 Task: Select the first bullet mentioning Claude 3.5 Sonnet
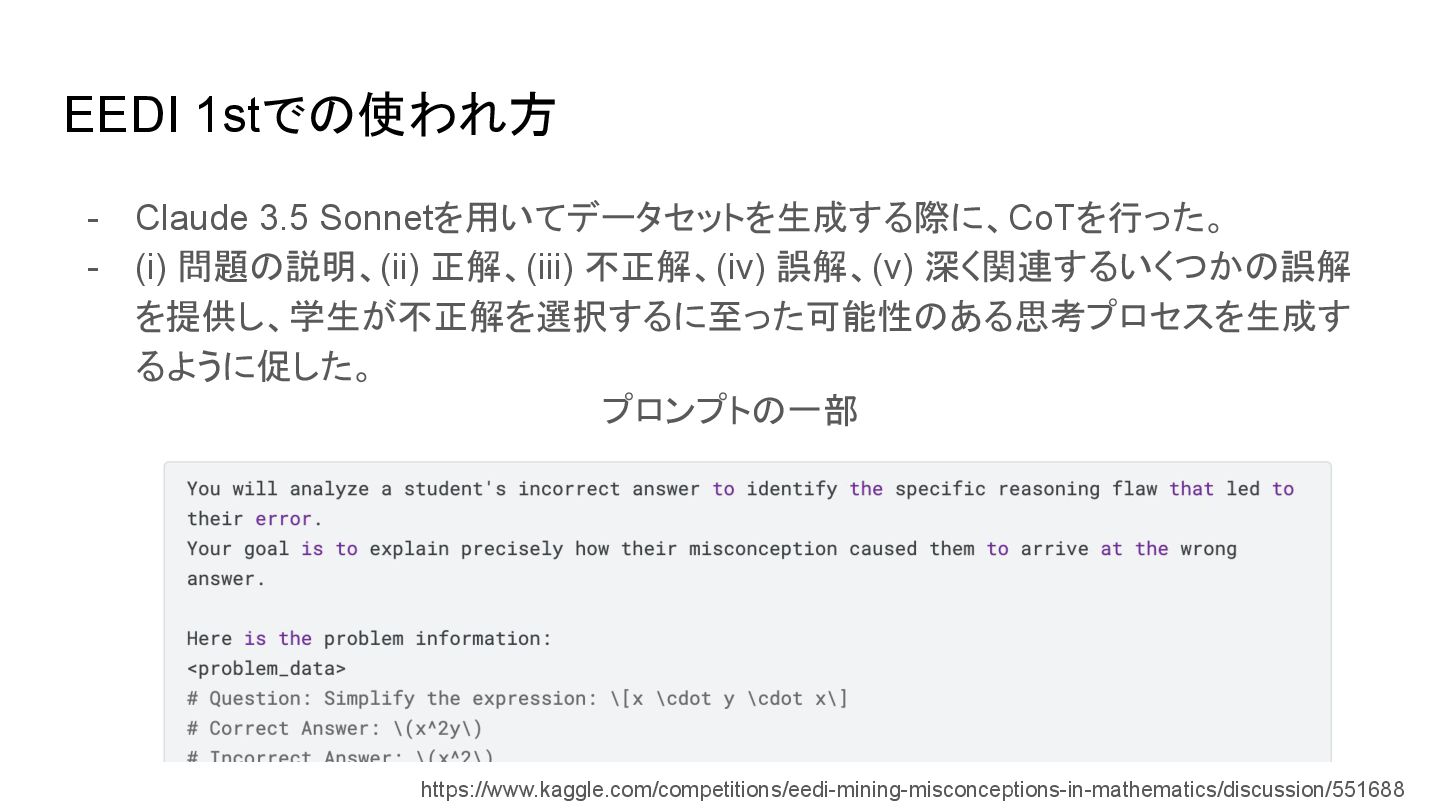681,217
